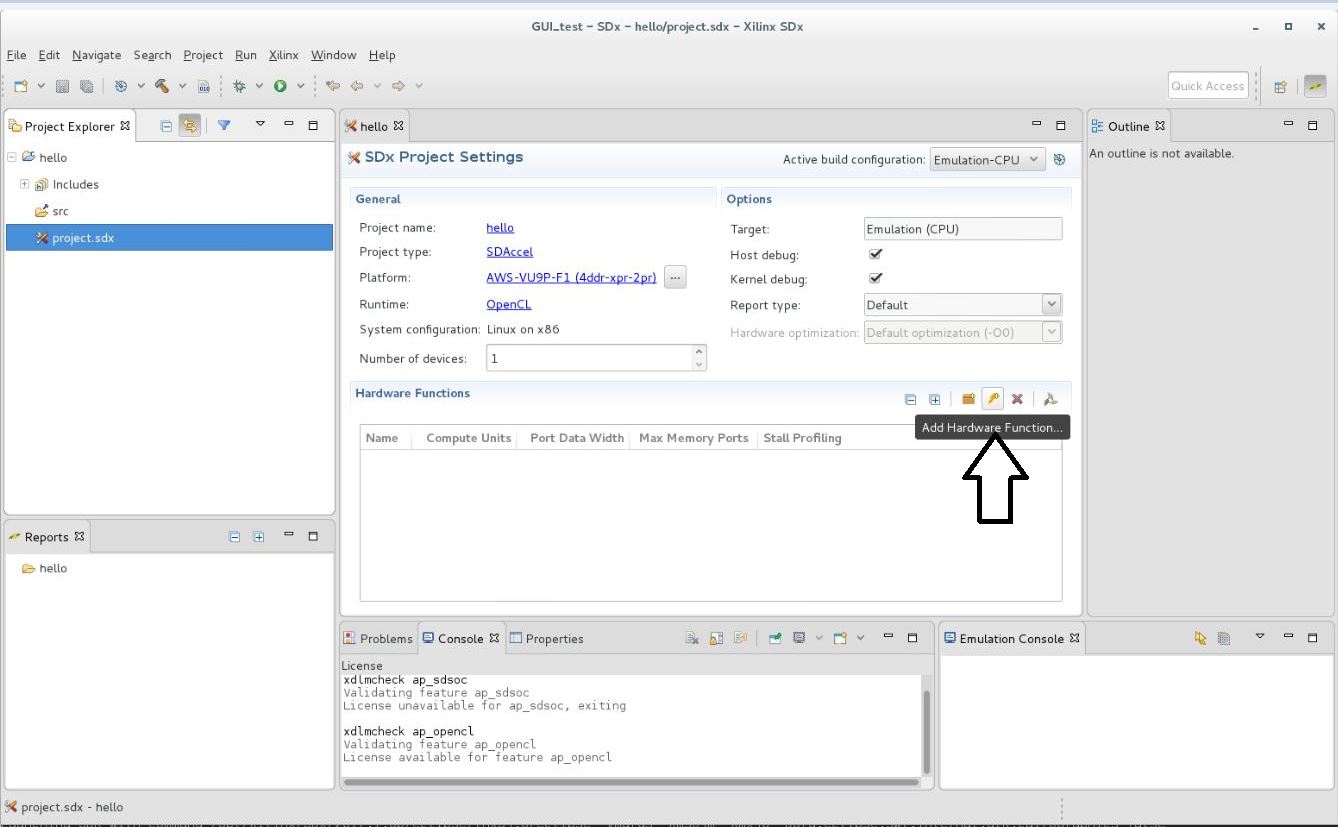Open the File menu
This screenshot has width=1338, height=827.
coord(16,55)
